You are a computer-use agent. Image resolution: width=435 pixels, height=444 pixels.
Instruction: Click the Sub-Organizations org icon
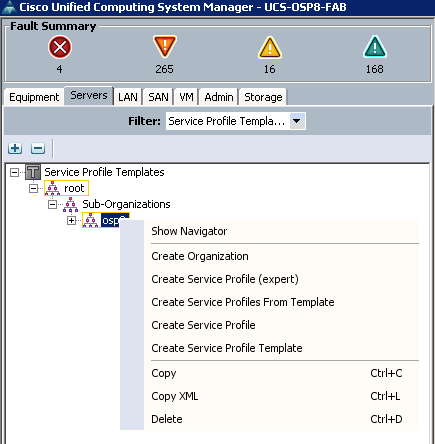[70, 204]
